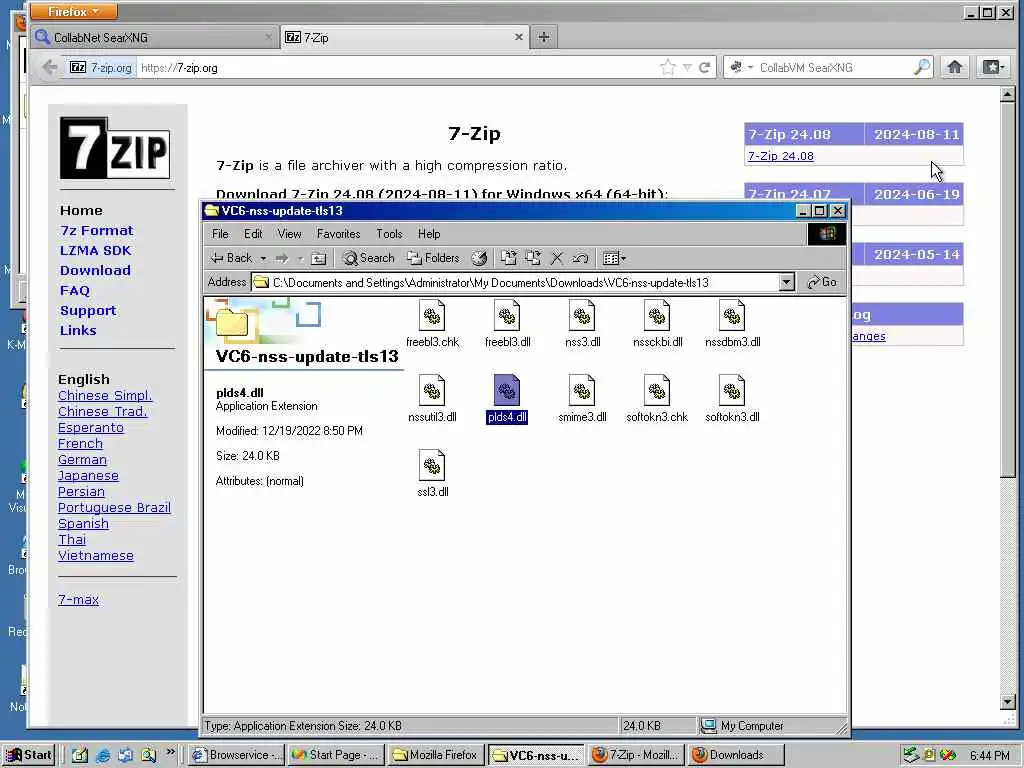The image size is (1024, 768).
Task: Select the freebl3.dll file icon
Action: point(507,317)
